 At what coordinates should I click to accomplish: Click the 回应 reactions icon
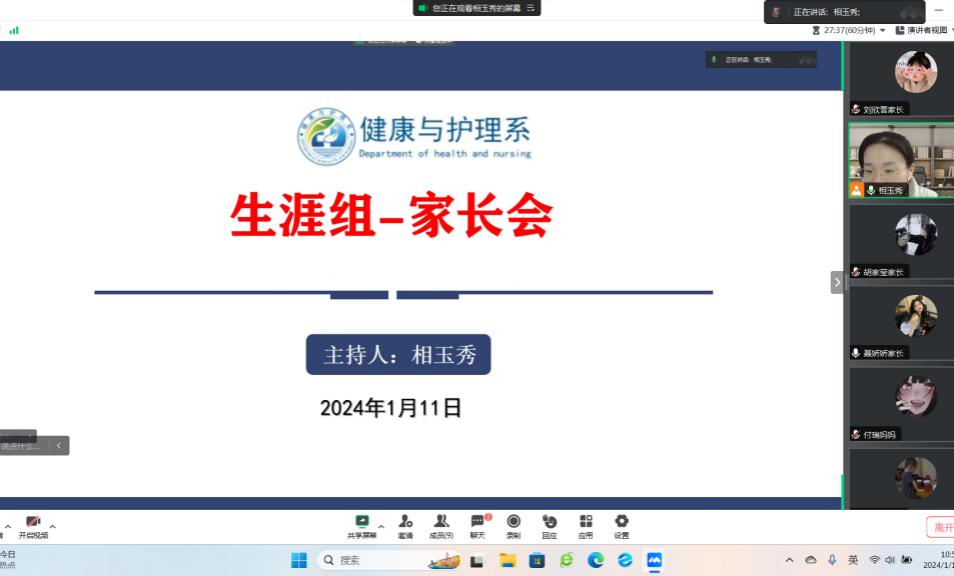point(549,526)
